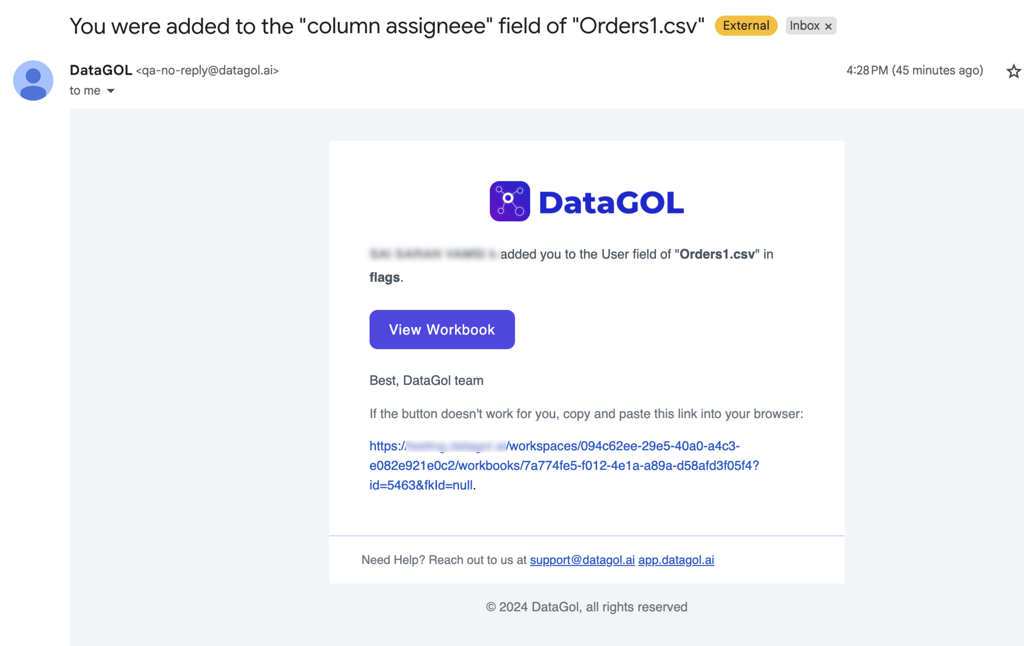Click the 2024 DataGol copyright footer

[x=586, y=607]
